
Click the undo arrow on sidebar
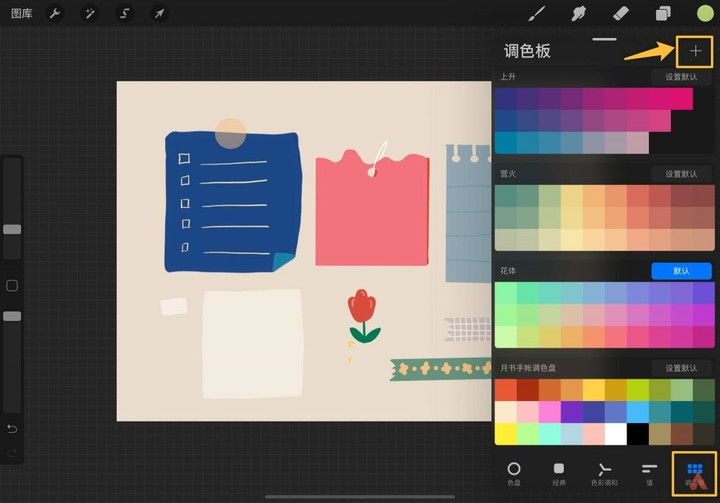(12, 429)
